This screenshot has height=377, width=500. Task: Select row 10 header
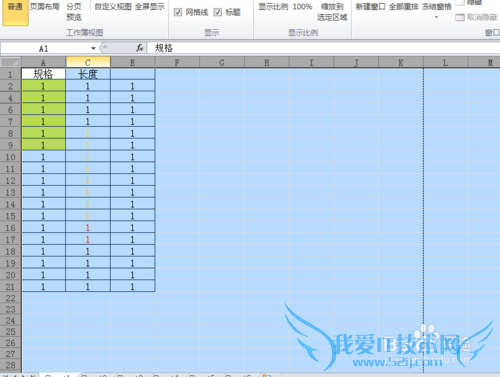(x=11, y=157)
